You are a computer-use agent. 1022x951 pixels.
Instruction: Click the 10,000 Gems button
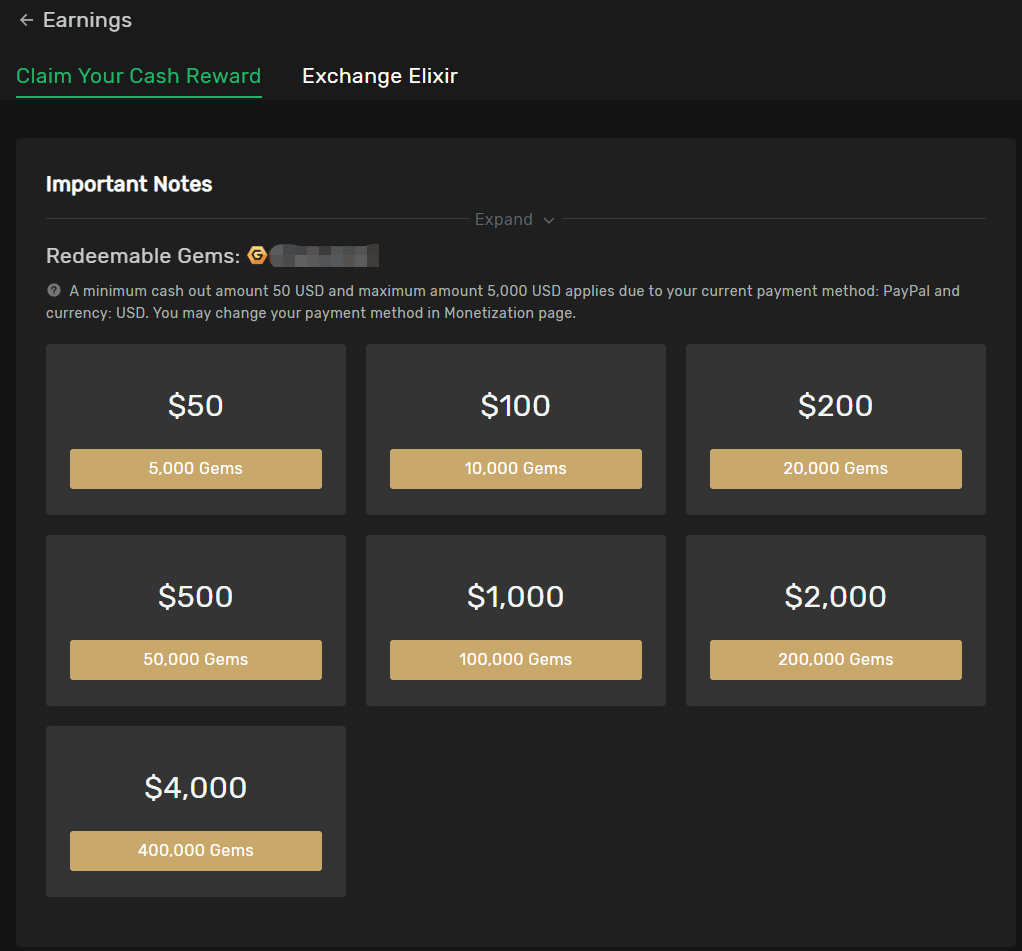point(516,469)
